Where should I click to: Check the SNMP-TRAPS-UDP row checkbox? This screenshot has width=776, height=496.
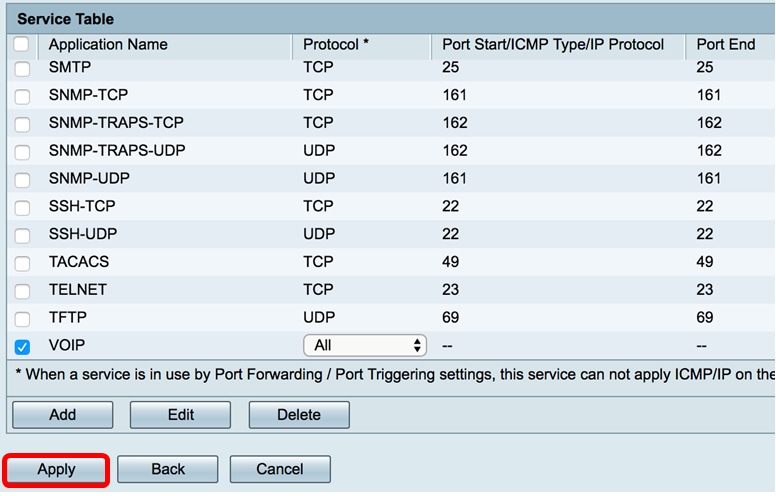22,152
